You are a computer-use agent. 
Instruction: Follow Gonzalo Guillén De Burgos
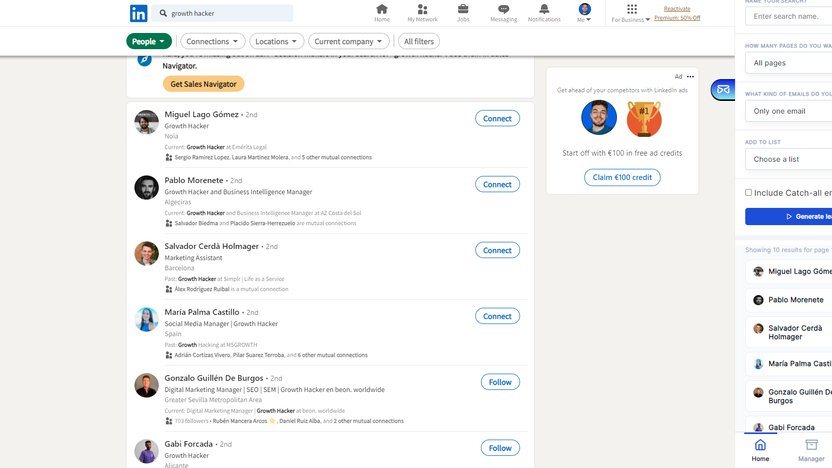click(500, 382)
